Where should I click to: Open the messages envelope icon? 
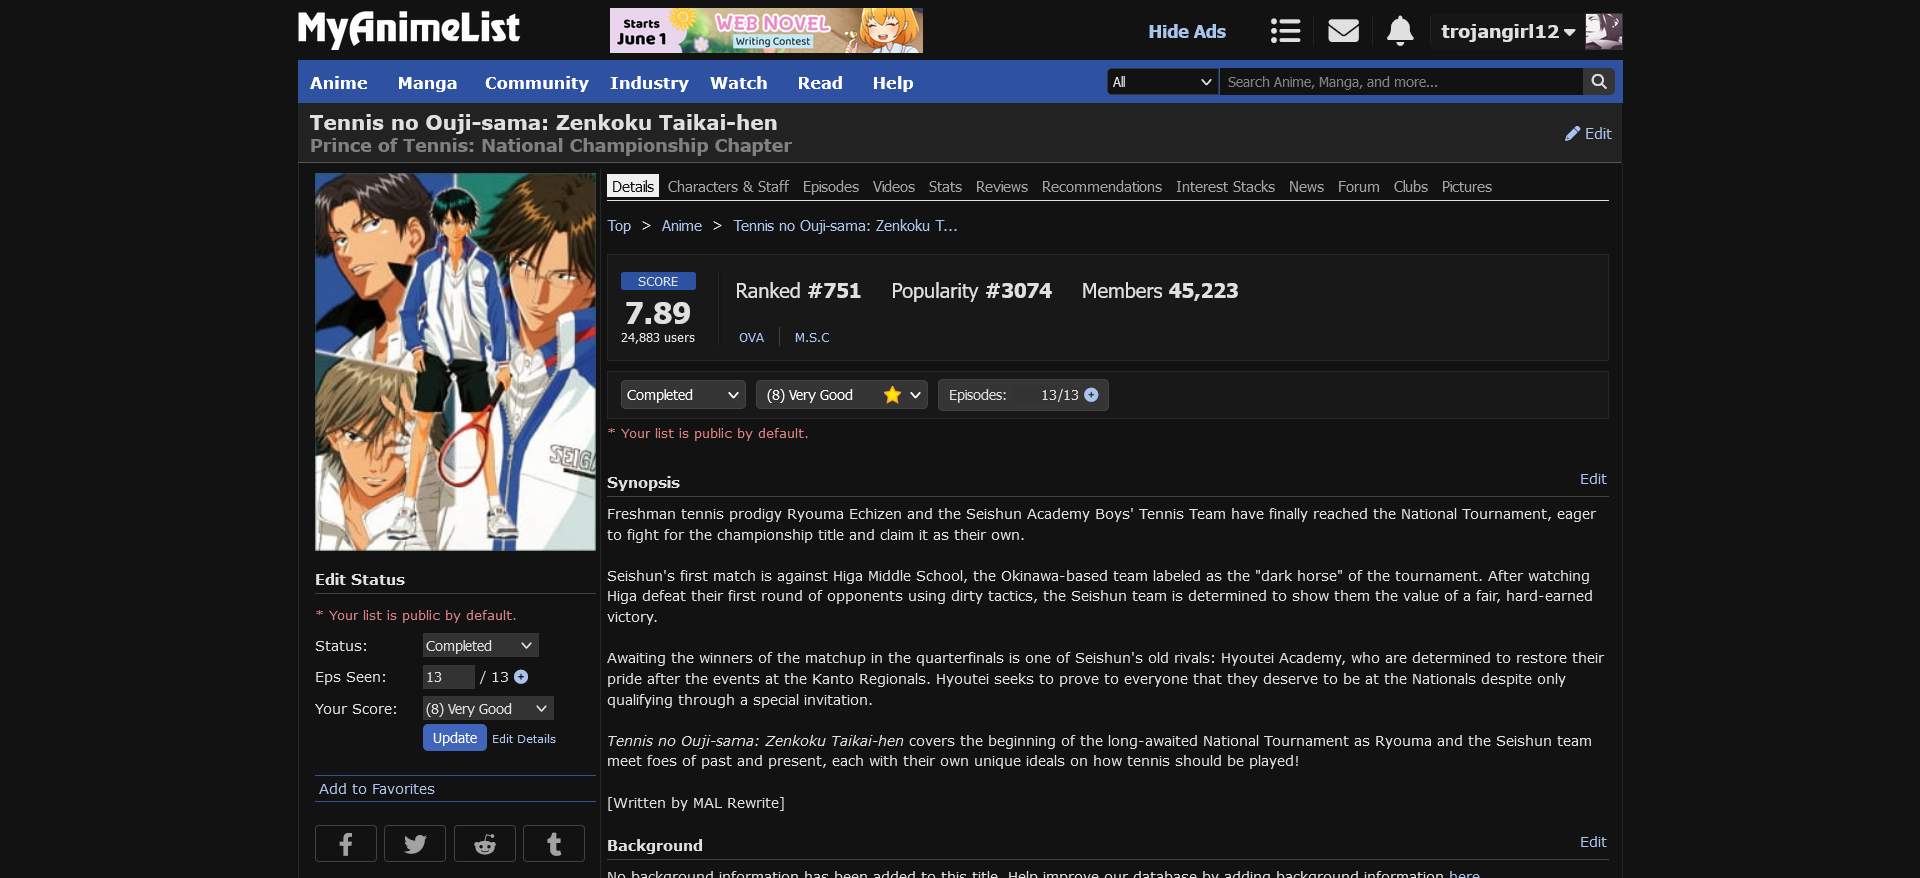[1343, 31]
